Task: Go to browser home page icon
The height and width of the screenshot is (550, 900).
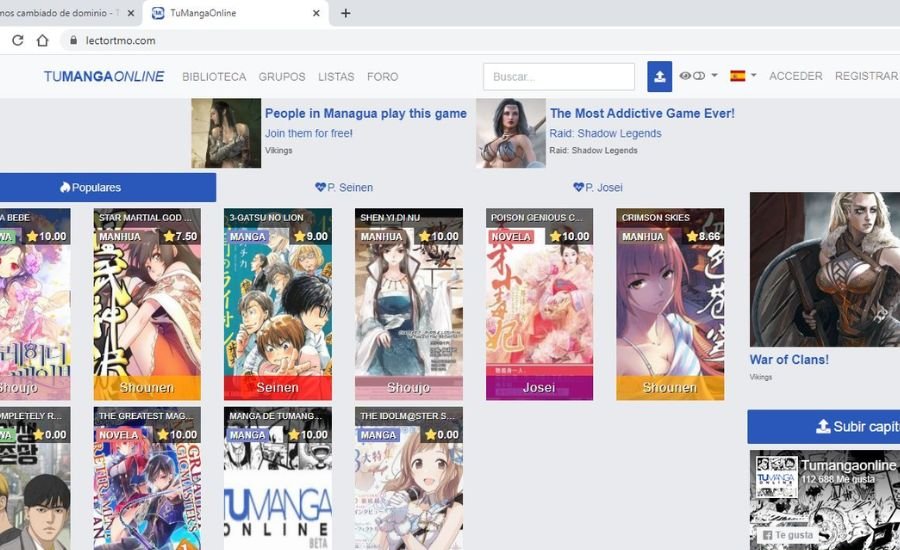Action: [42, 40]
